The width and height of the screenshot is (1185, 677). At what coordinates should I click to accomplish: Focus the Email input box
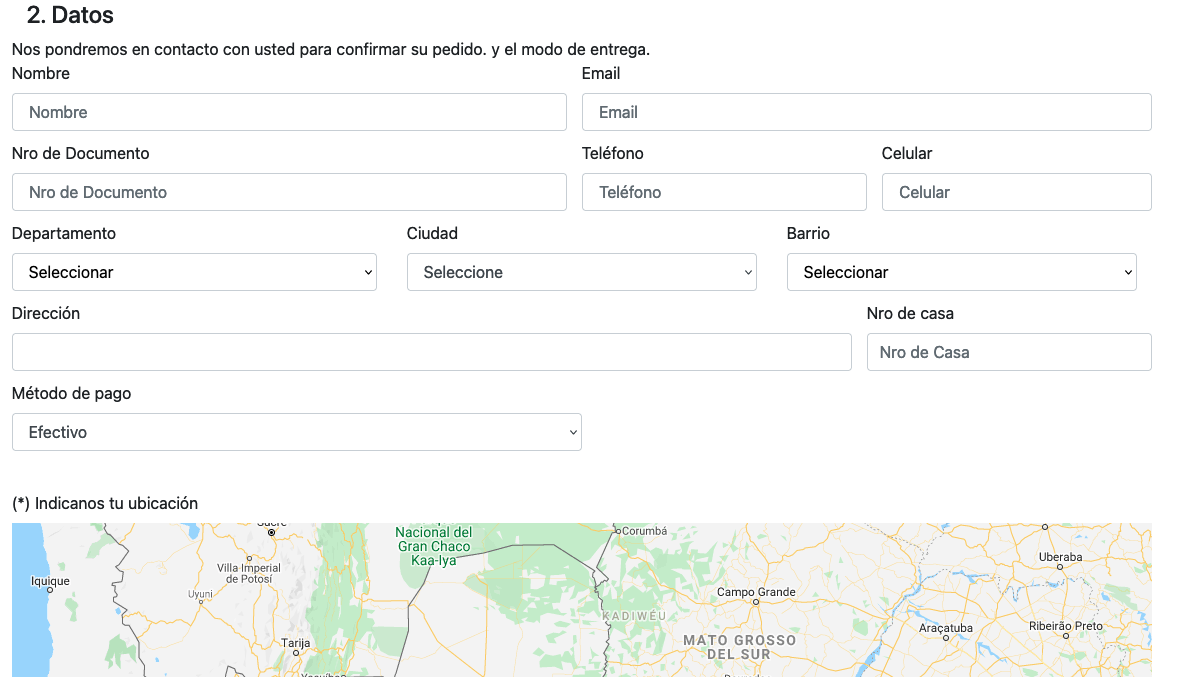(x=866, y=112)
